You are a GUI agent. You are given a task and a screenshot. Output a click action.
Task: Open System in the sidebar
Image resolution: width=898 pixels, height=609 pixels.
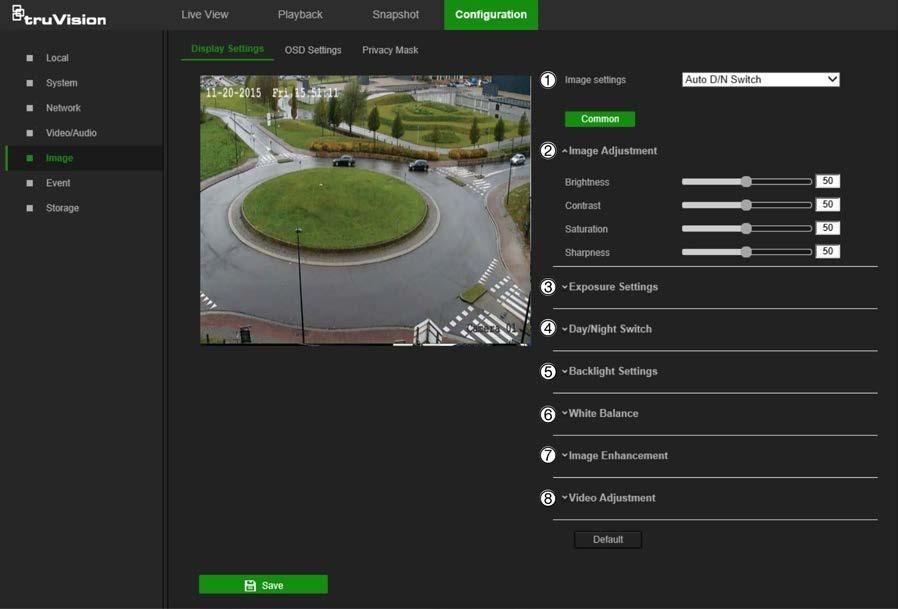click(x=62, y=83)
